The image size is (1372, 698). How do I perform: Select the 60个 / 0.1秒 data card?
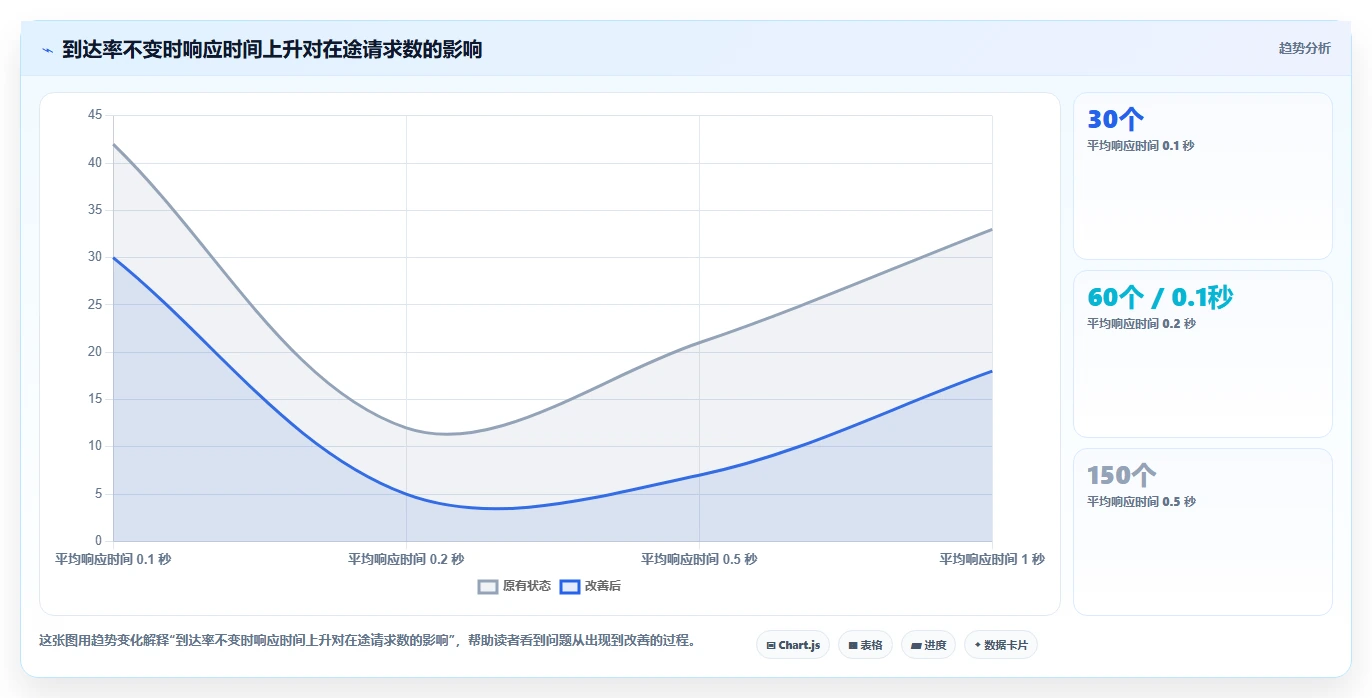pyautogui.click(x=1202, y=354)
